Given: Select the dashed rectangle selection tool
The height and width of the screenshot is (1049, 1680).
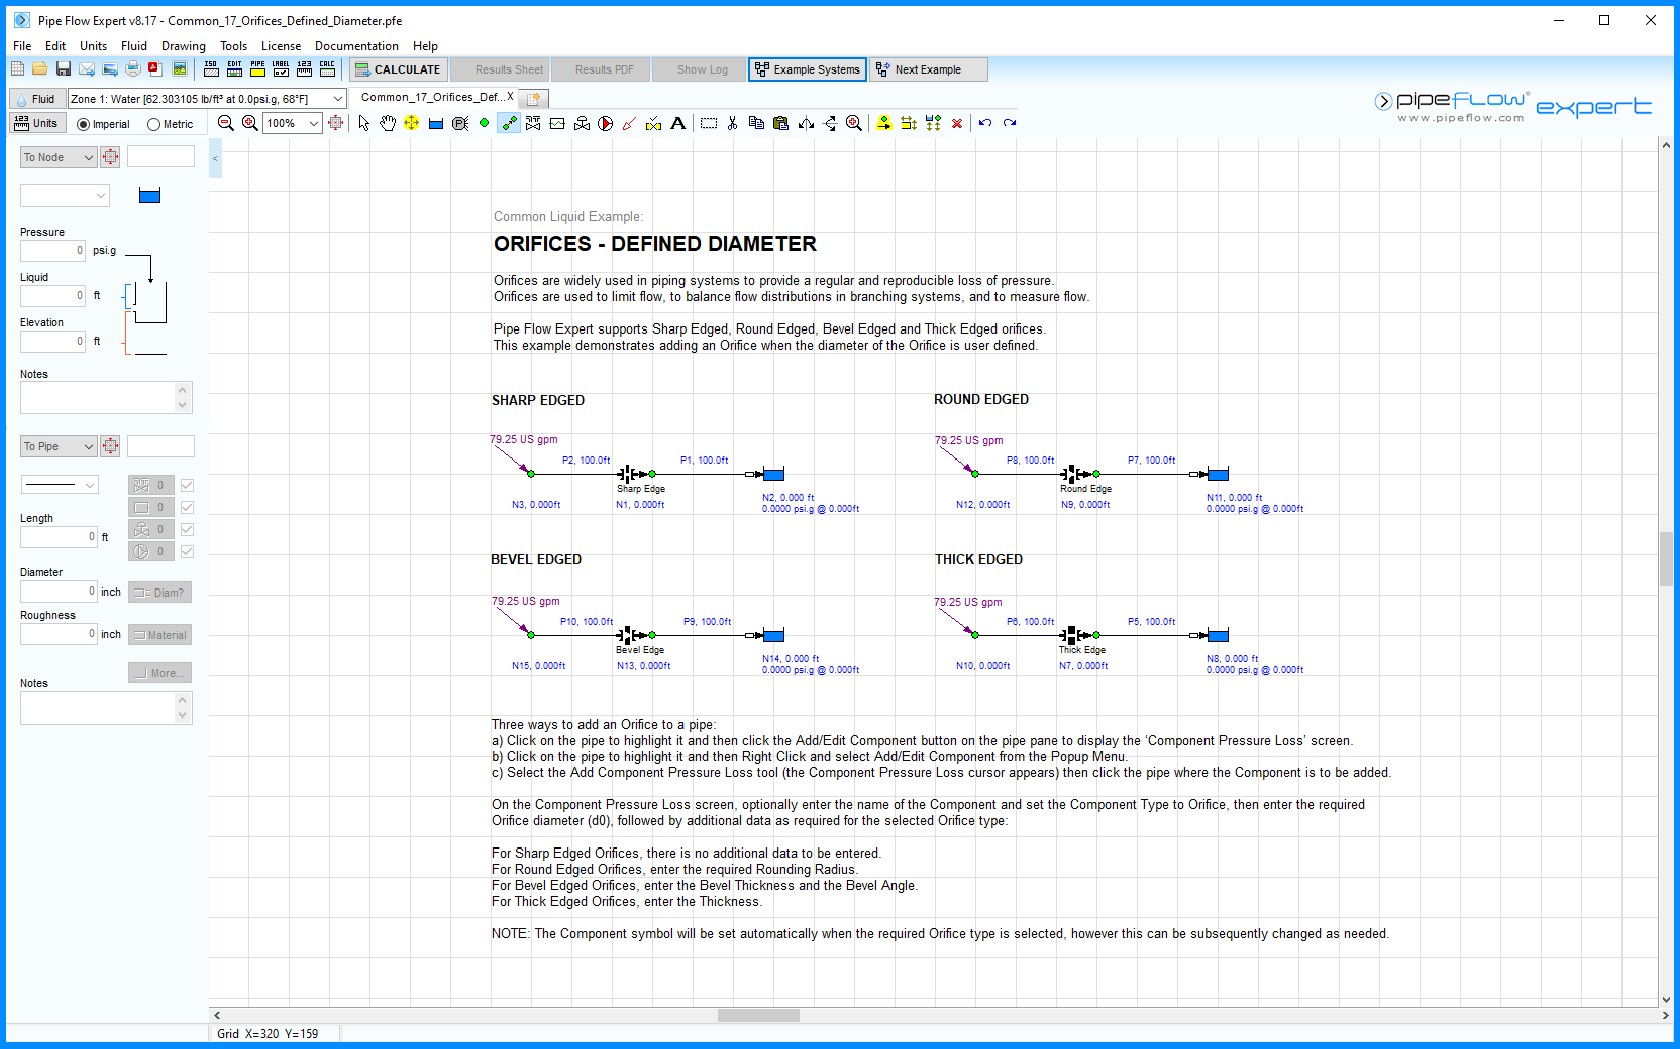Looking at the screenshot, I should (709, 123).
